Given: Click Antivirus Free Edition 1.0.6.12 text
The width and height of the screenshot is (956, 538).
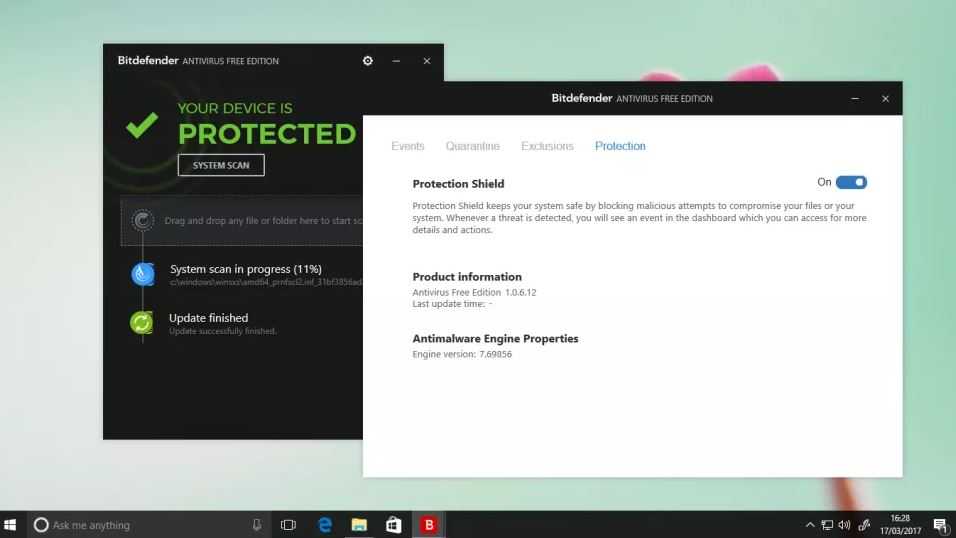Looking at the screenshot, I should click(x=474, y=292).
